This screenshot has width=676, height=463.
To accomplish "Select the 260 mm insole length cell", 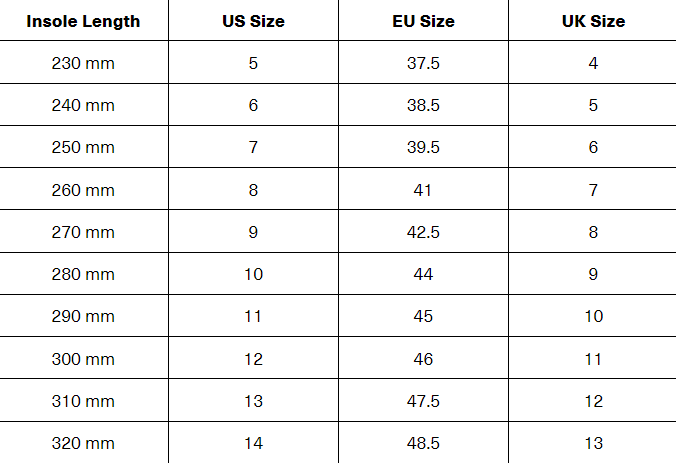I will 83,190.
